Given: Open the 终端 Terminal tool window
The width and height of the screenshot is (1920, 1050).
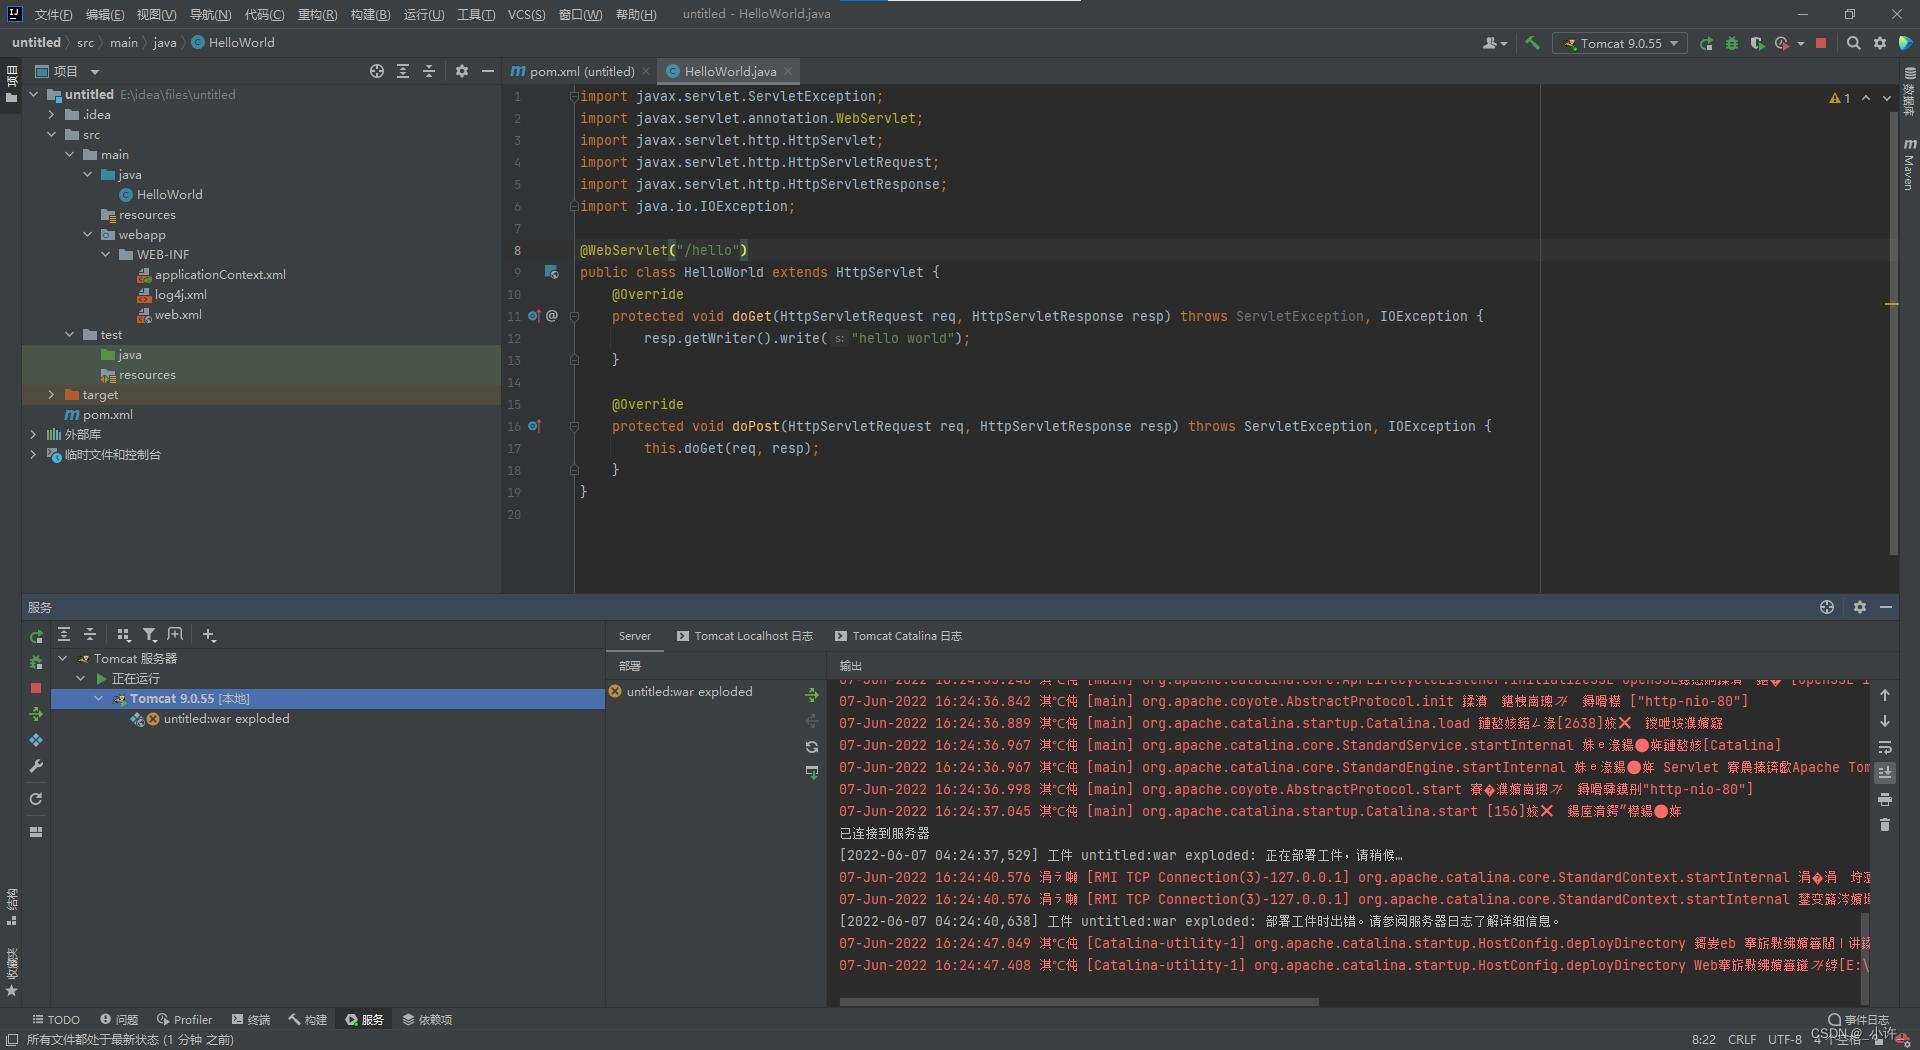Looking at the screenshot, I should click(251, 1020).
